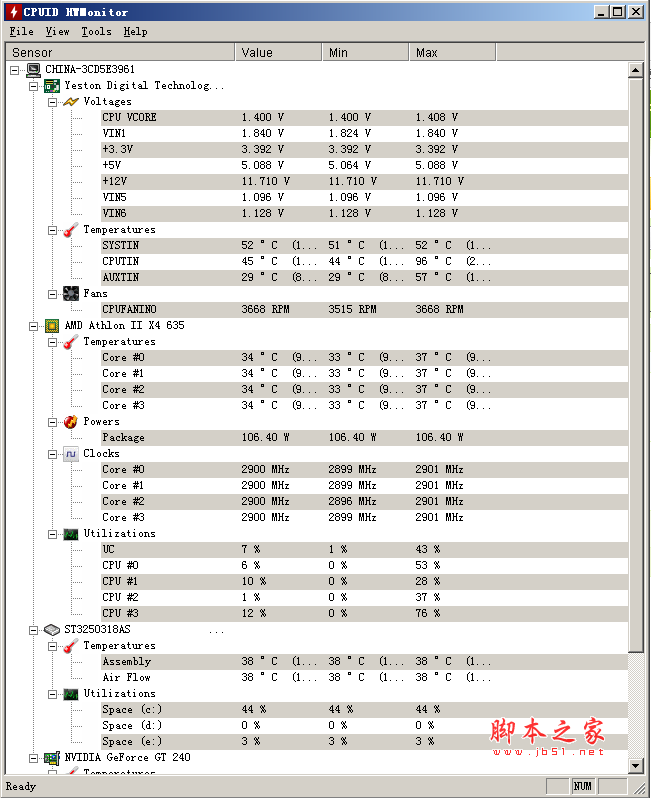
Task: Click the CPU chip icon beside AMD Athlon II X4 635
Action: (52, 326)
